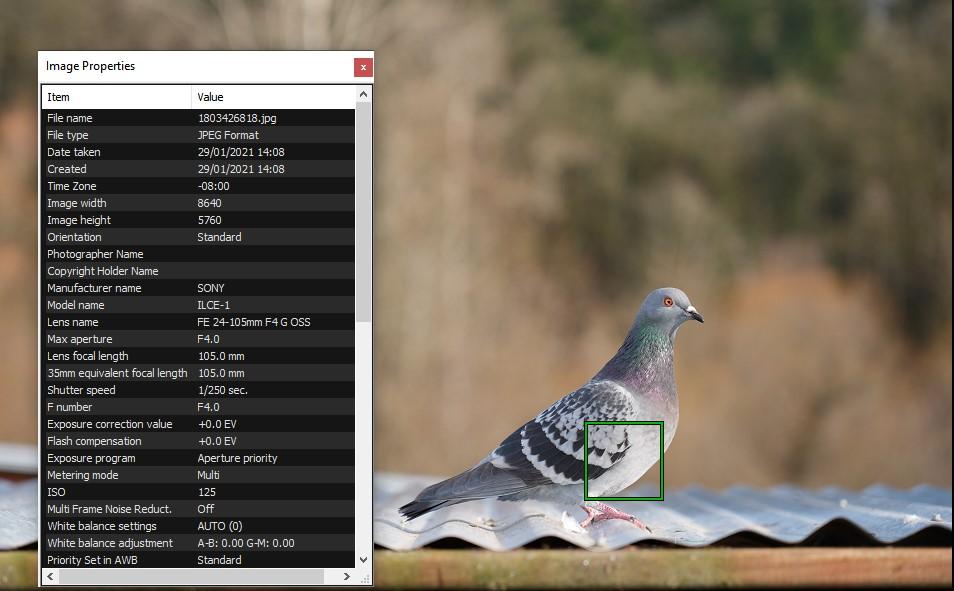Select the Max aperture label
The image size is (954, 591).
click(x=80, y=339)
